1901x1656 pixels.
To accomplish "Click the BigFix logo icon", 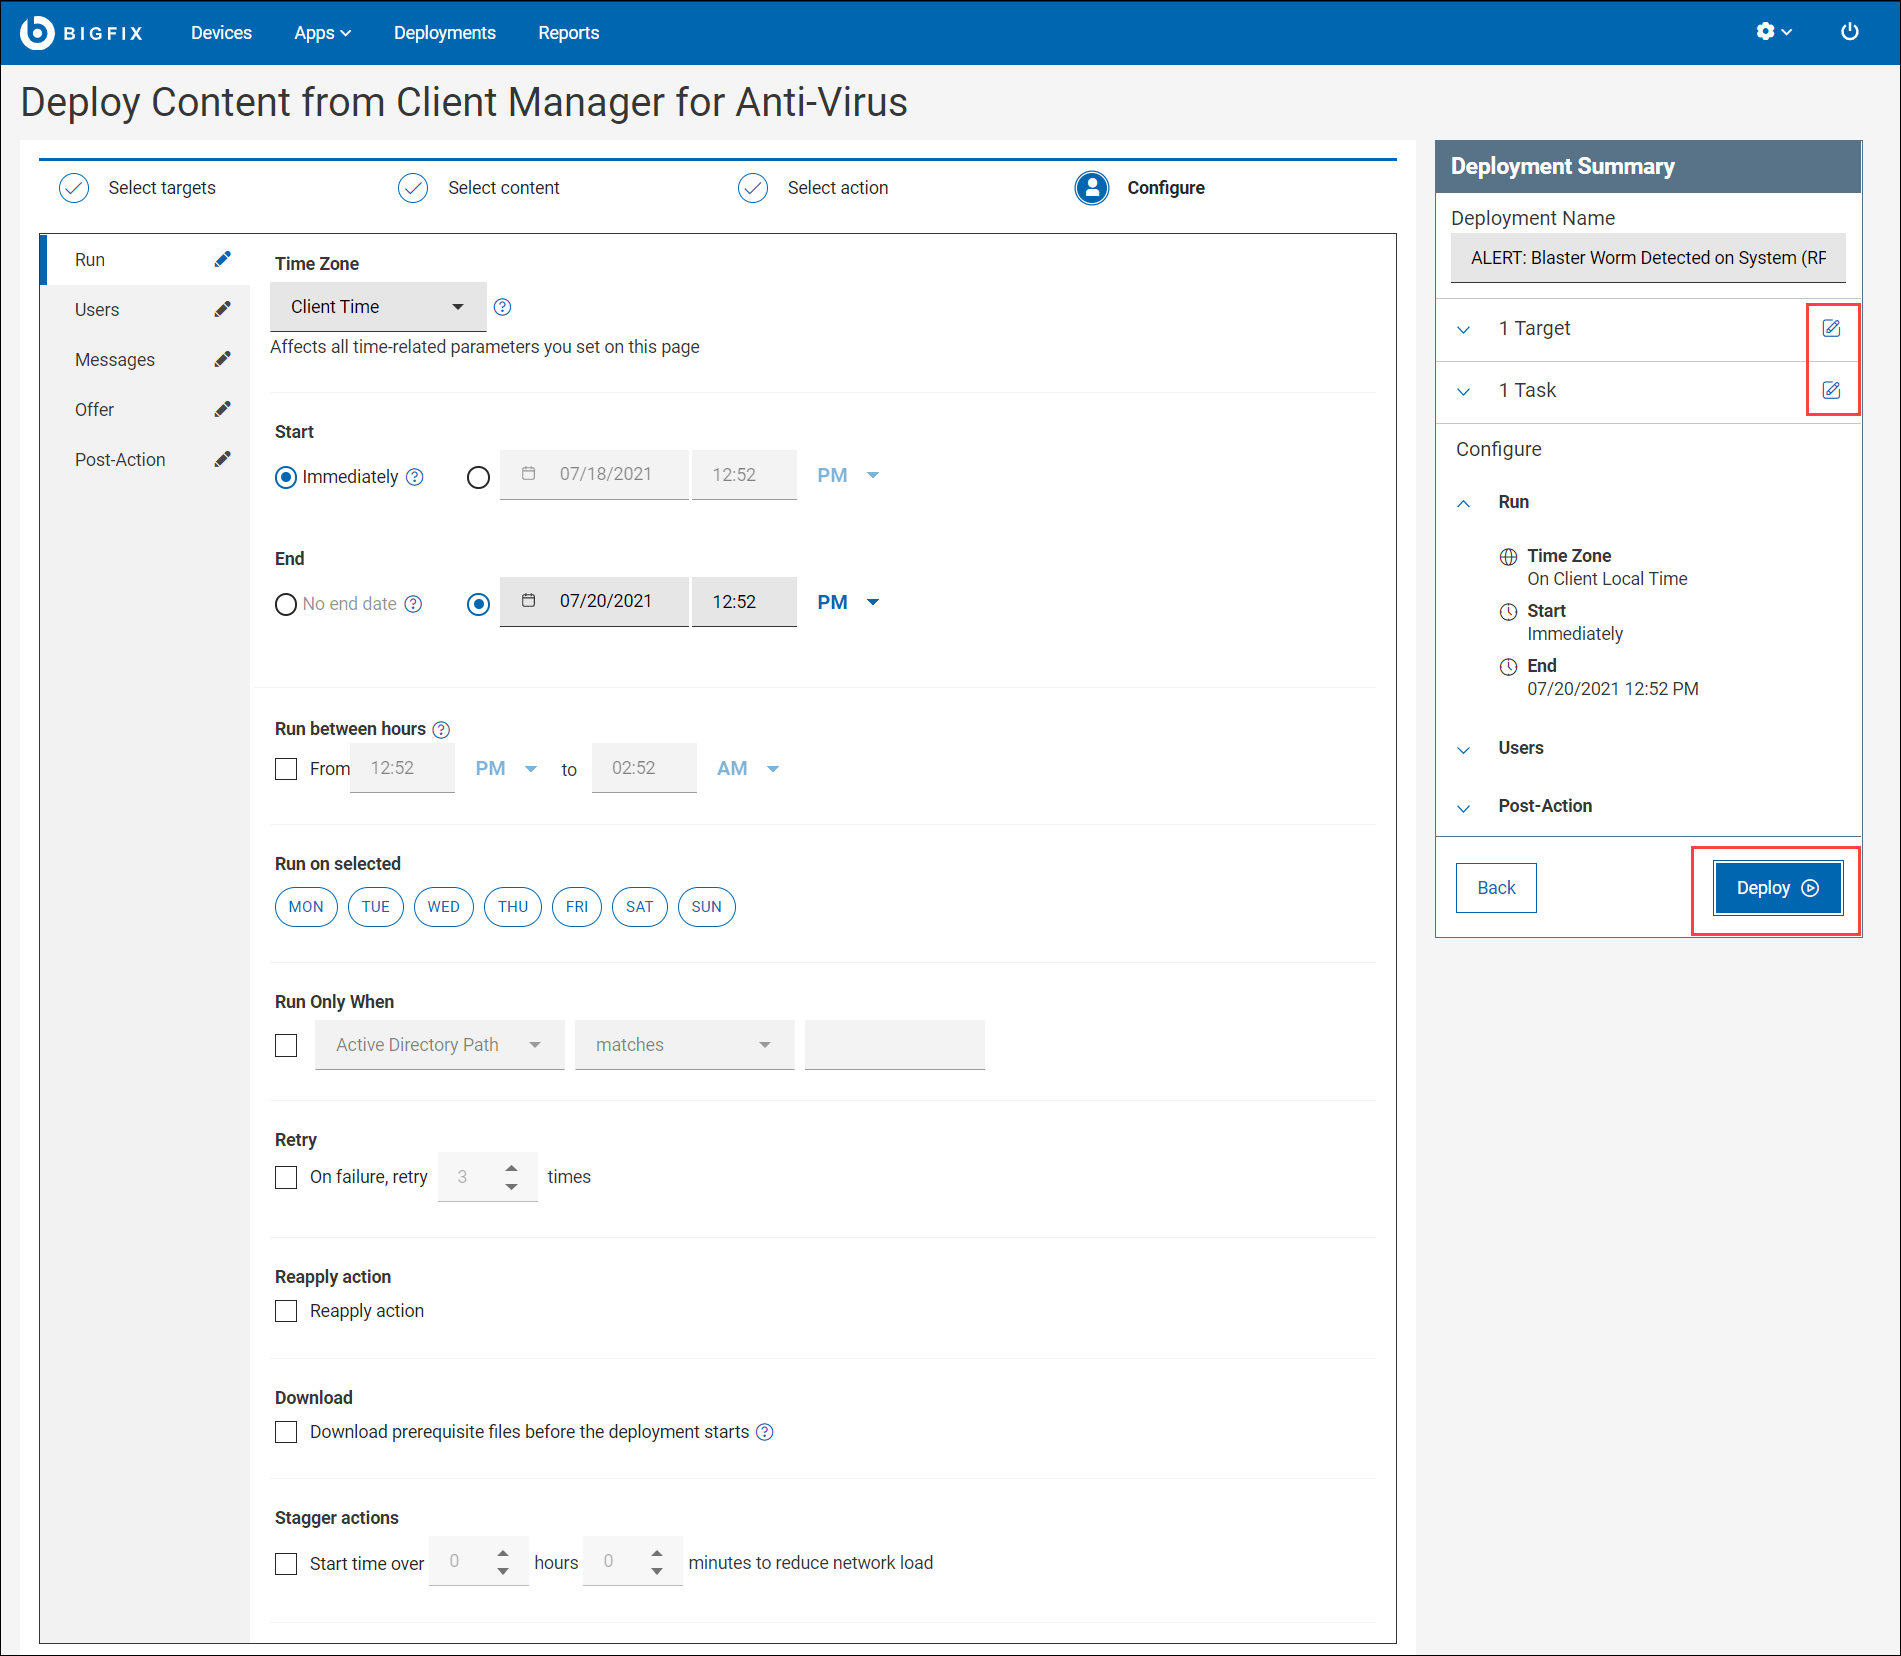I will coord(37,32).
